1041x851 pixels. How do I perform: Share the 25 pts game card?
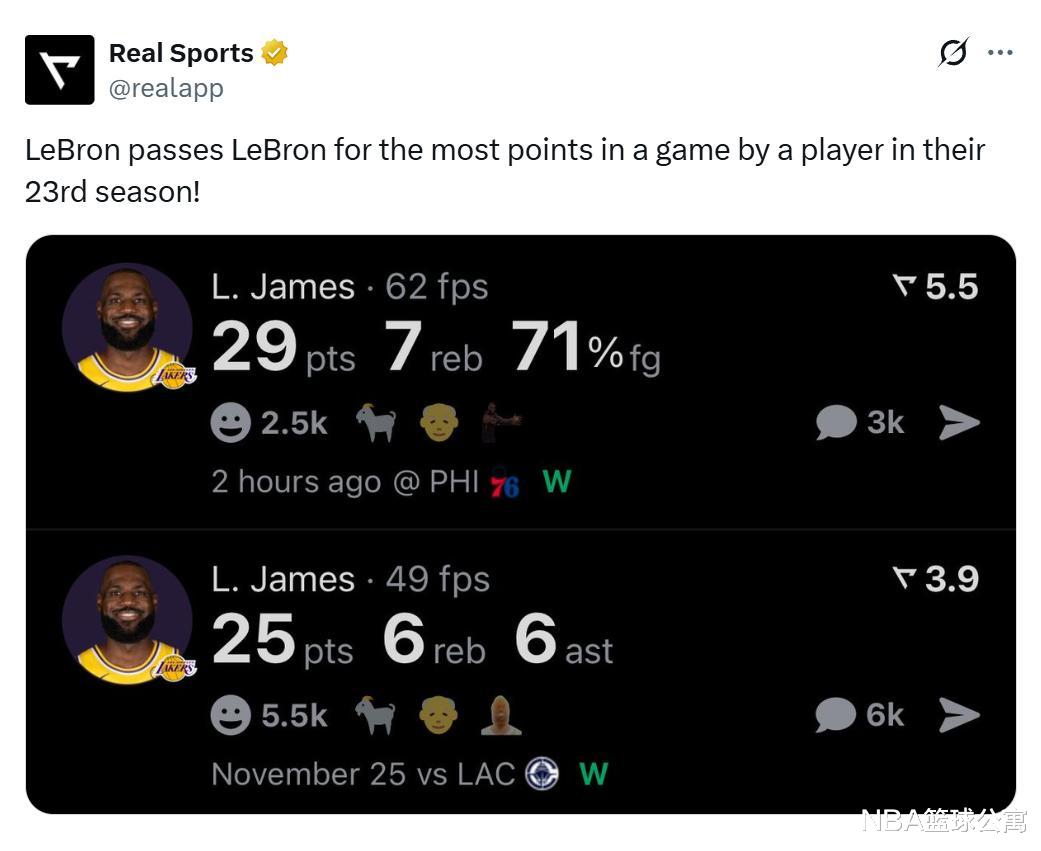click(x=959, y=715)
